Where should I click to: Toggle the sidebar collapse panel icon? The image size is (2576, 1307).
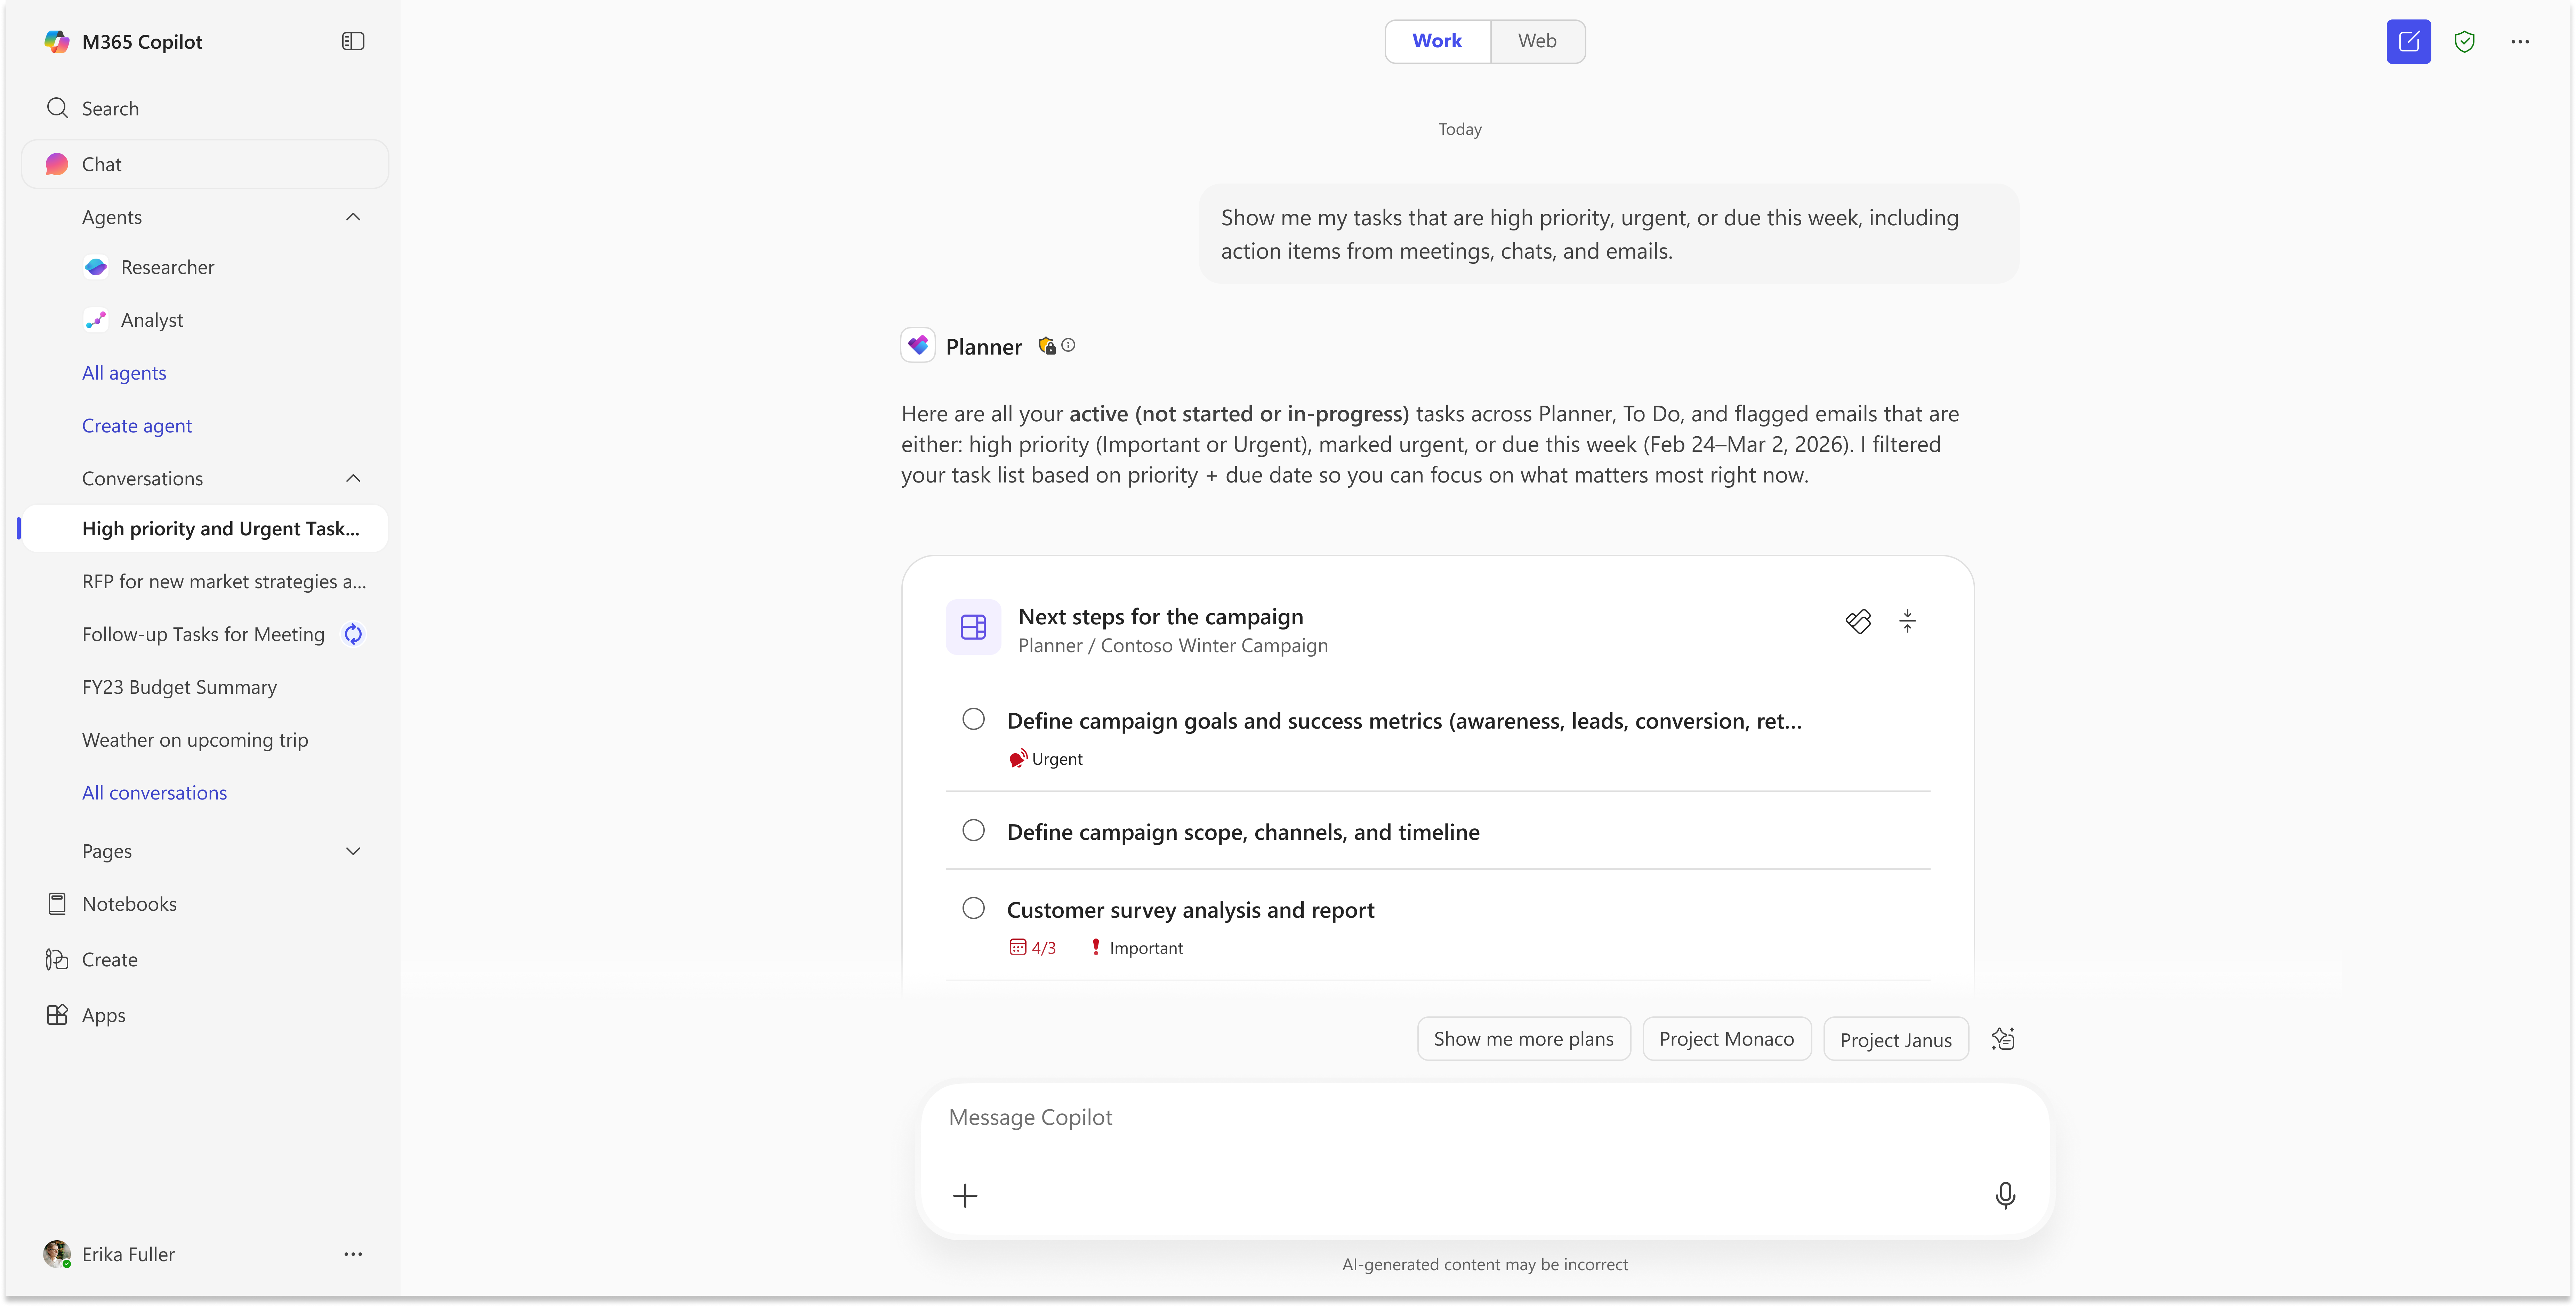click(353, 41)
